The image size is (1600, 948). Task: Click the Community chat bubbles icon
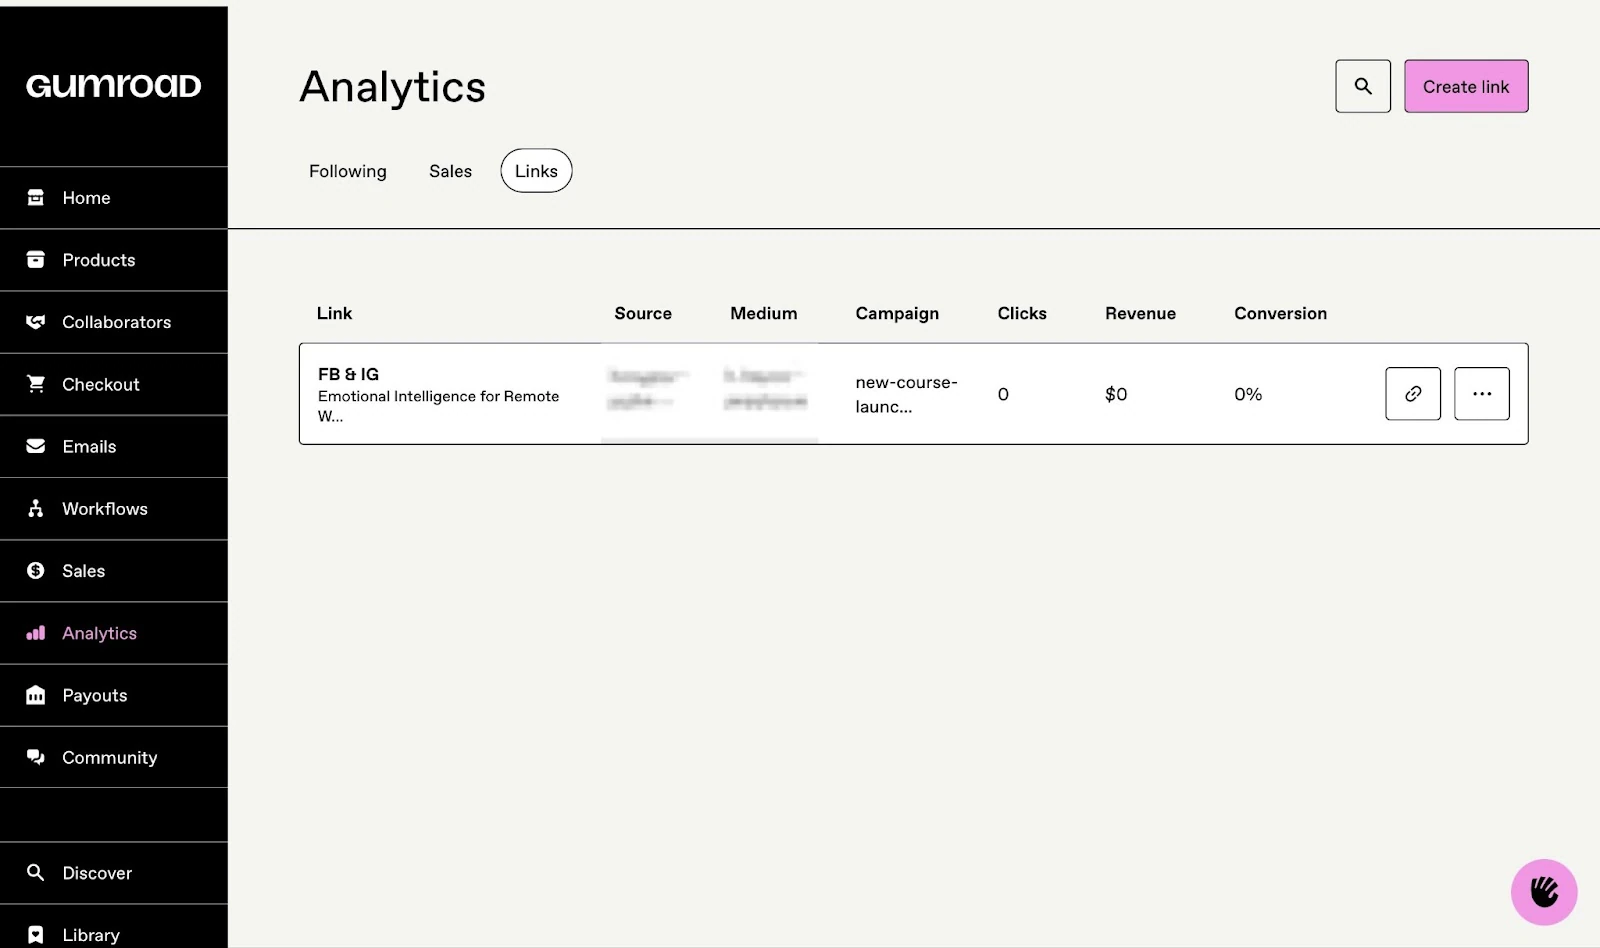click(x=36, y=757)
